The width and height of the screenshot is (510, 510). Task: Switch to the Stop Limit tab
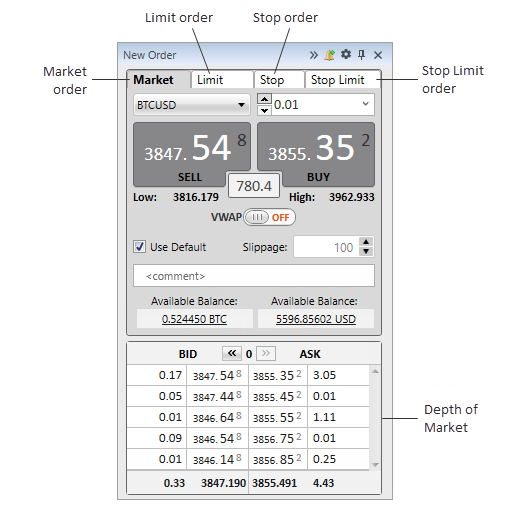click(x=343, y=80)
